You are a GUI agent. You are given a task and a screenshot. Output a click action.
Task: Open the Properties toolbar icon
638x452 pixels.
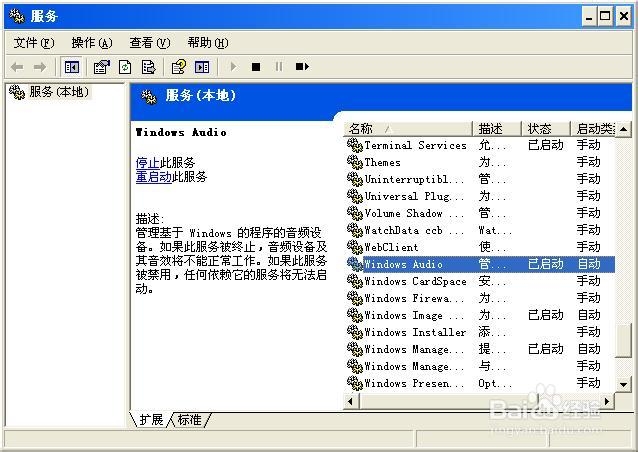pos(102,67)
